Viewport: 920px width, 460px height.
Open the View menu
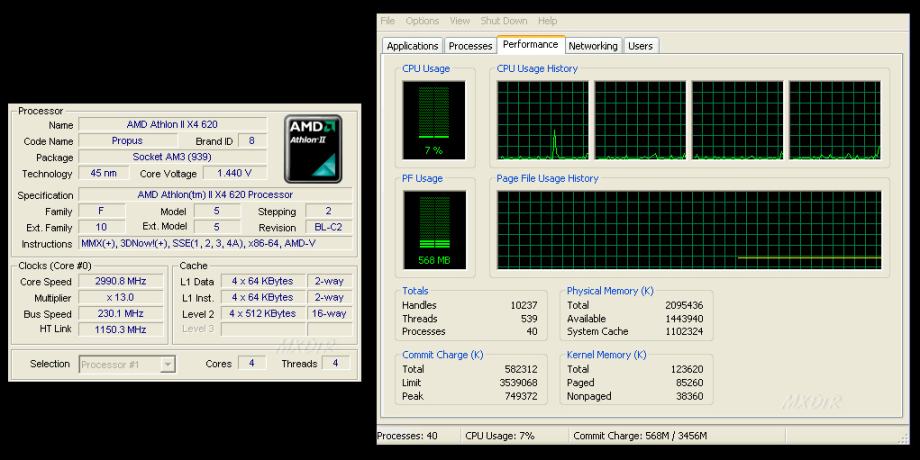click(460, 21)
